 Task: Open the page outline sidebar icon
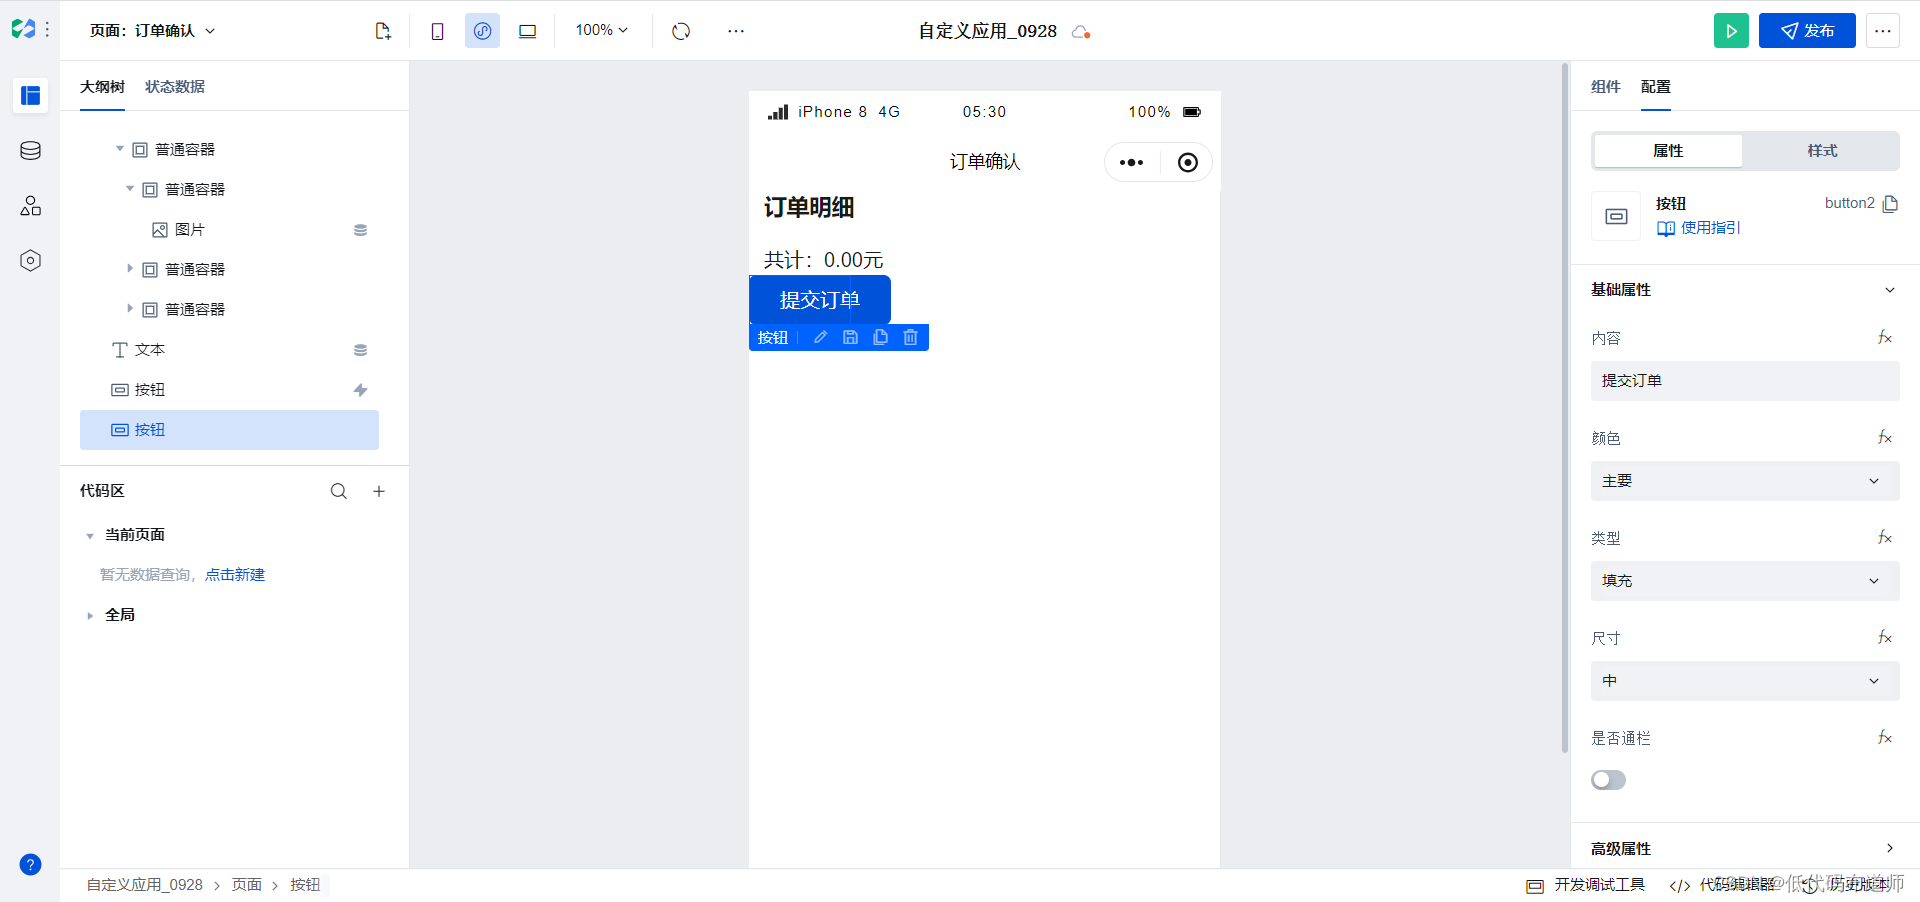pyautogui.click(x=30, y=96)
